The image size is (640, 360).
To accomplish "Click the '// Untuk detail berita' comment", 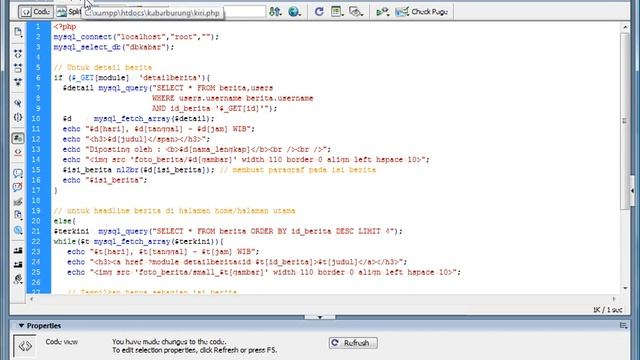I will pyautogui.click(x=103, y=67).
